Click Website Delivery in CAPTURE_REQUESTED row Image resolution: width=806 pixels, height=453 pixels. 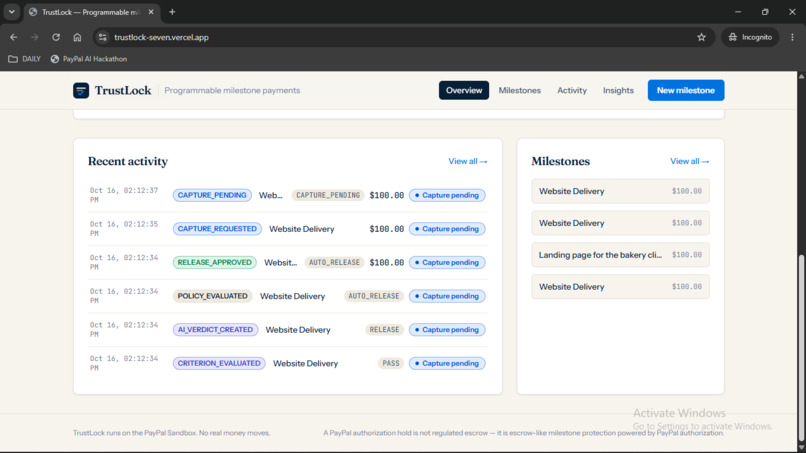click(x=302, y=229)
